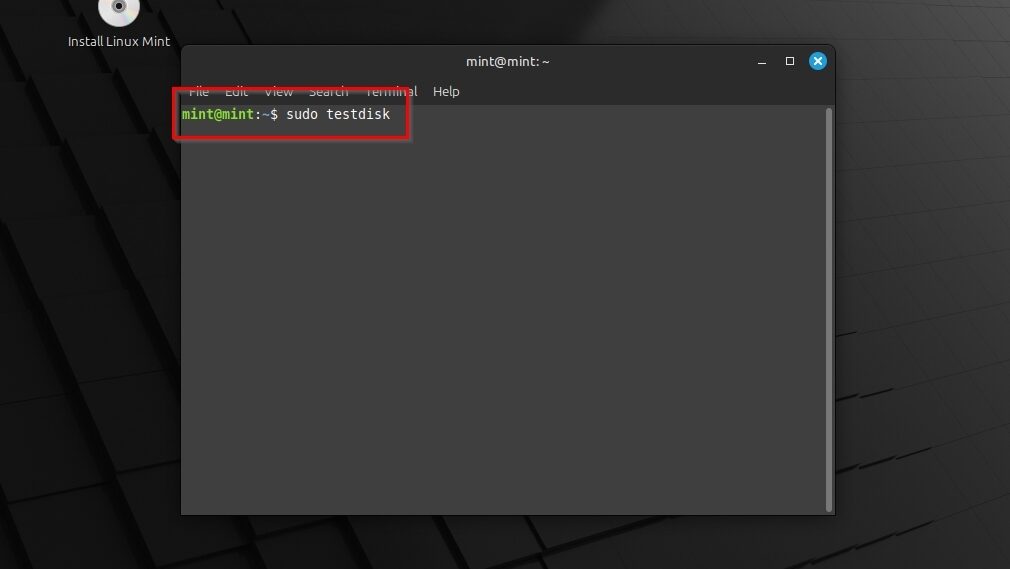Open the Search menu
The height and width of the screenshot is (569, 1010).
328,91
